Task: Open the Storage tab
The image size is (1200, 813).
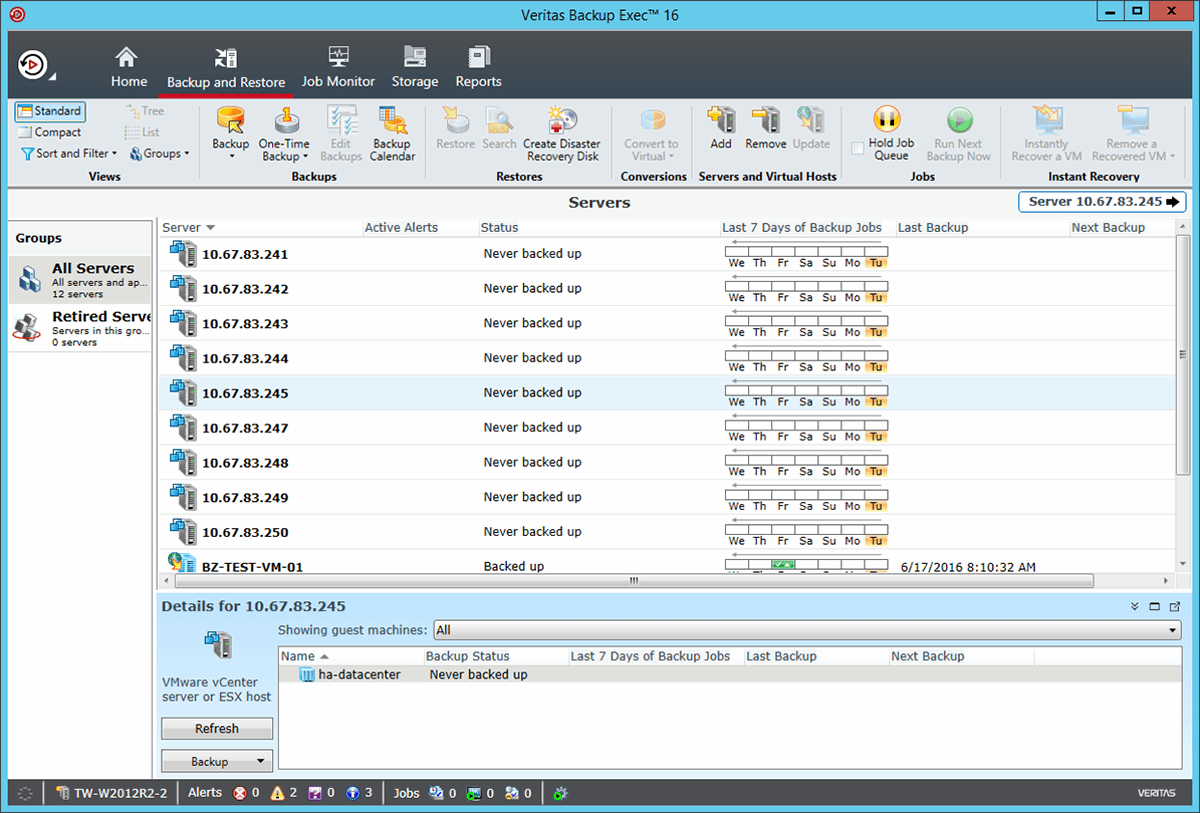Action: [x=414, y=66]
